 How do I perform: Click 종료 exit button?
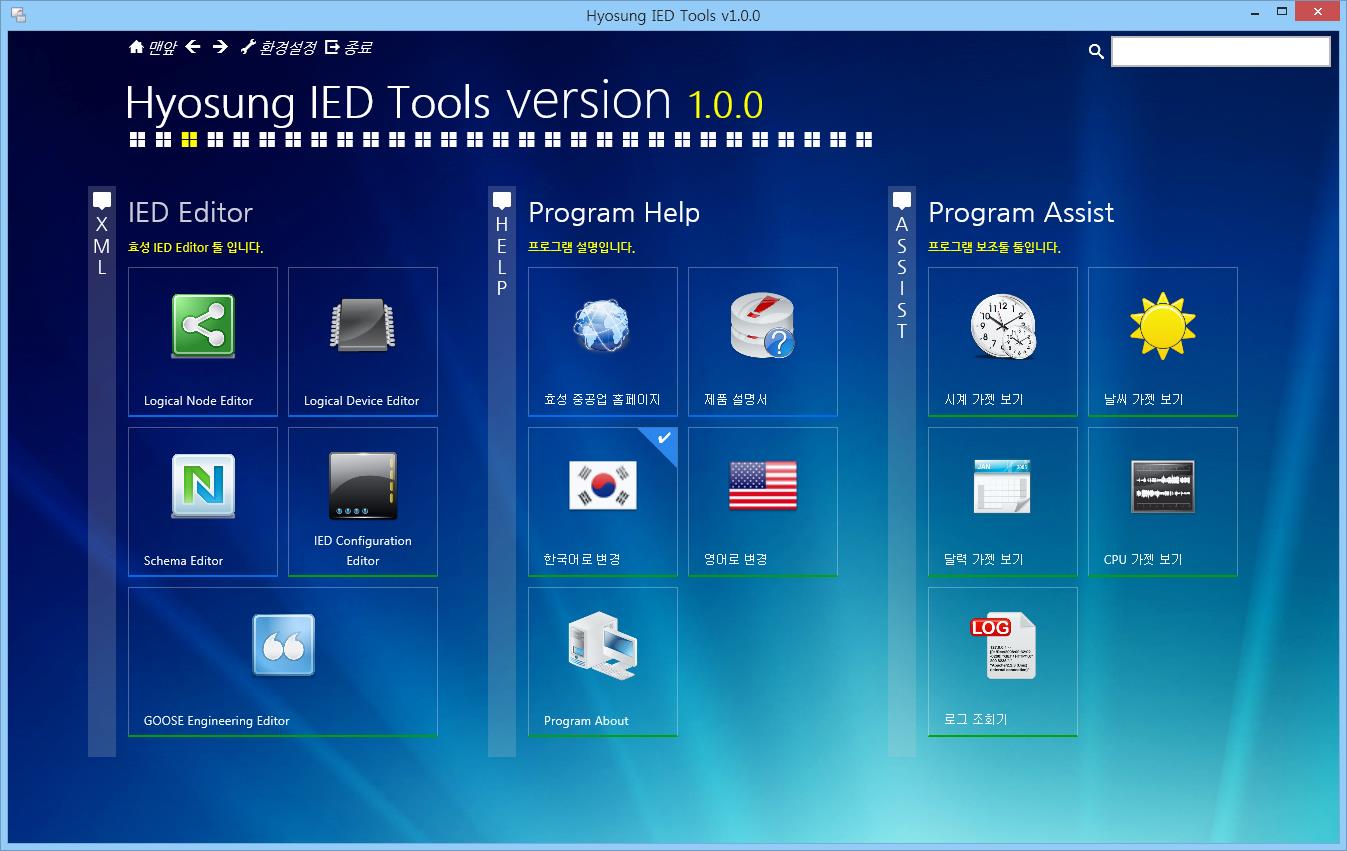pyautogui.click(x=348, y=47)
